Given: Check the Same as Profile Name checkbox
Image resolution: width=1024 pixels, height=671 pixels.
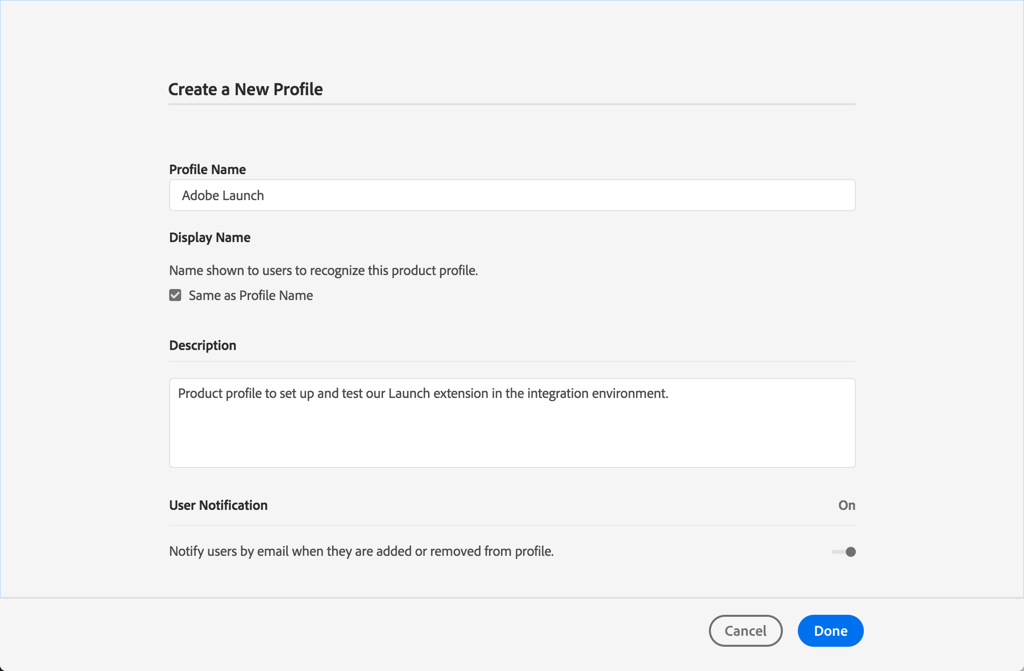Looking at the screenshot, I should [x=175, y=295].
